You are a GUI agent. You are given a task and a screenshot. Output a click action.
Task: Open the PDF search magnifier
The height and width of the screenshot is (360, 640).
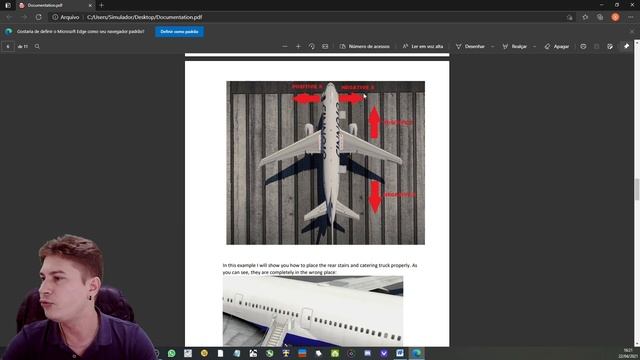click(x=37, y=47)
